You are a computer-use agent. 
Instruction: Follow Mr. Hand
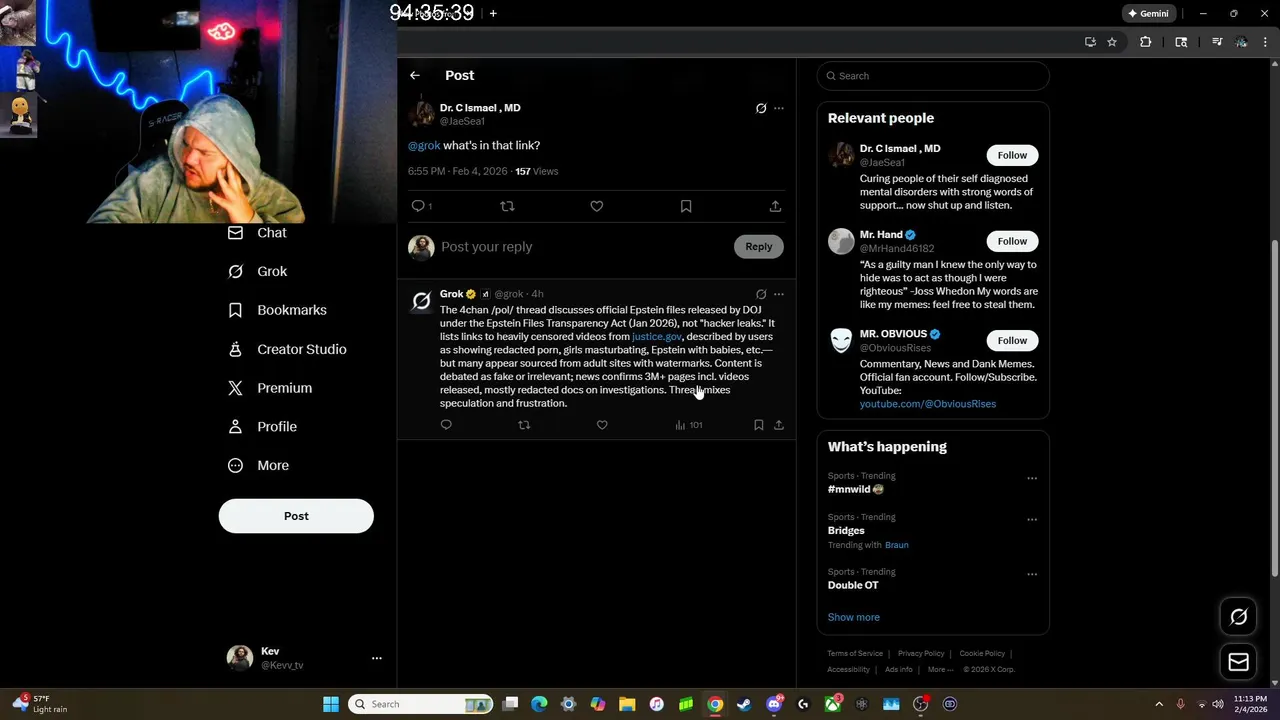coord(1012,241)
